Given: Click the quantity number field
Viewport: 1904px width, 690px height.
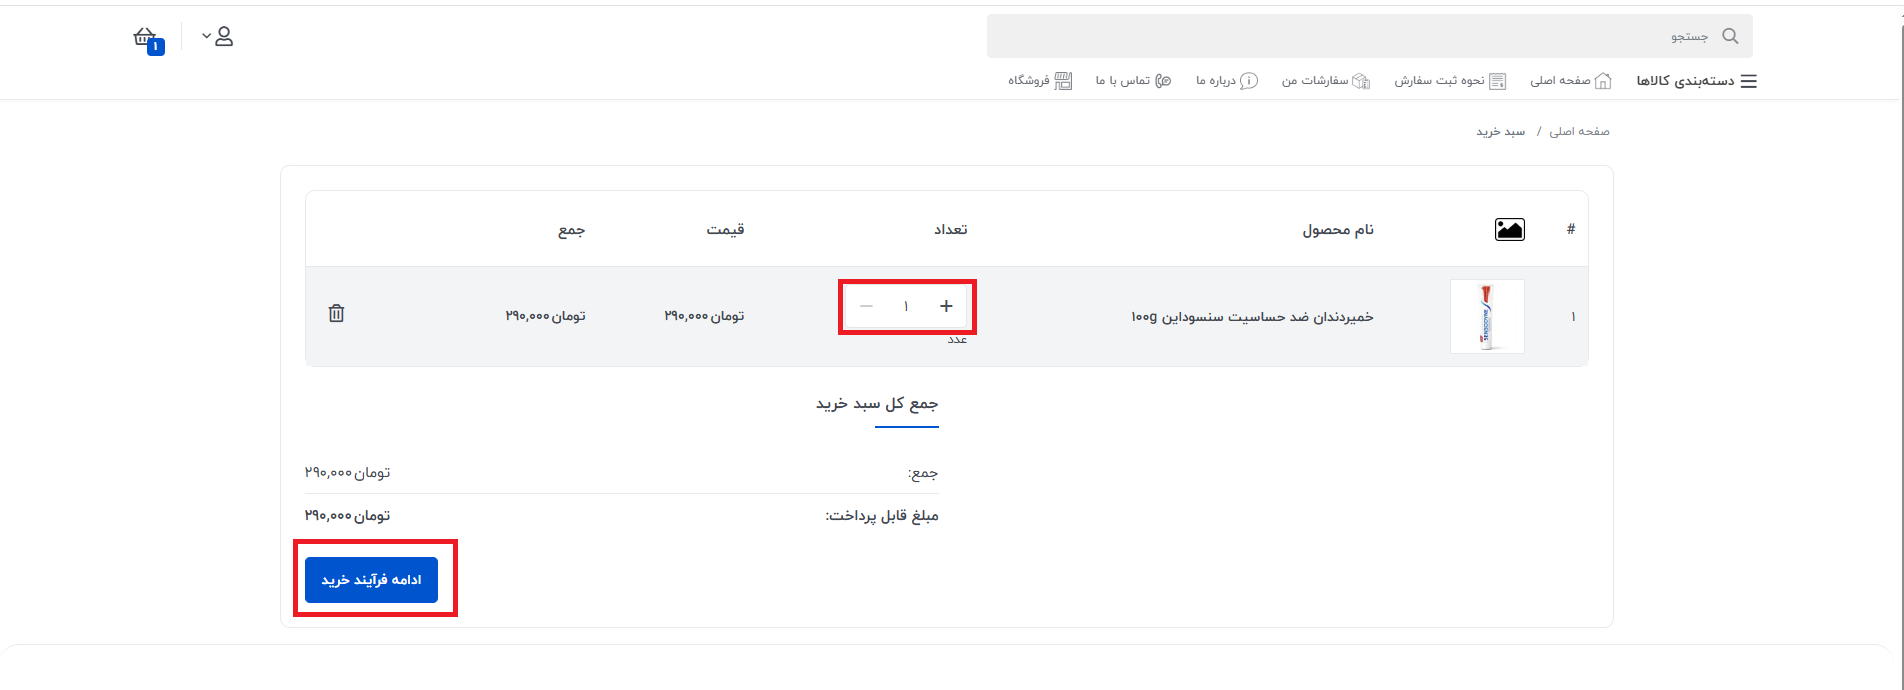Looking at the screenshot, I should 906,306.
